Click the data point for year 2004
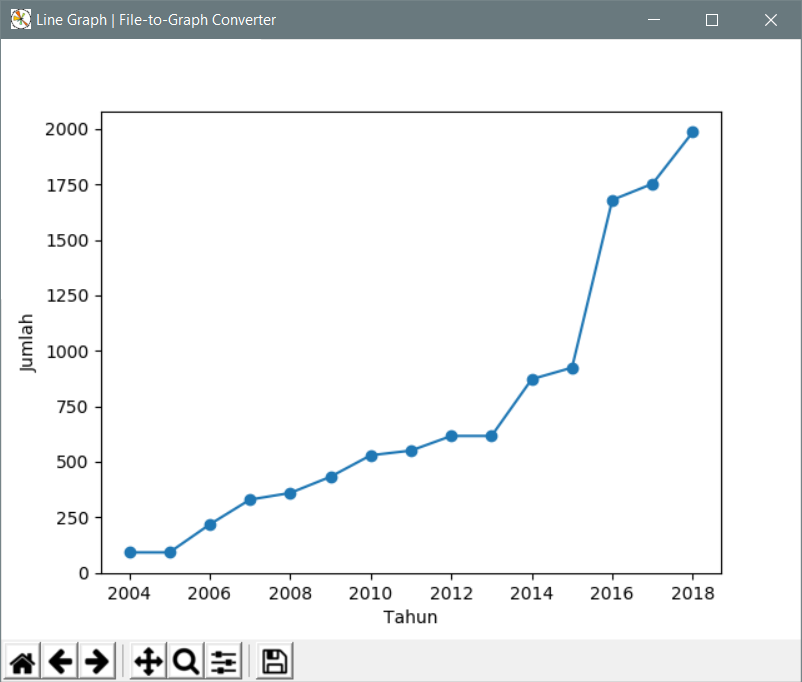The image size is (802, 682). coord(130,552)
